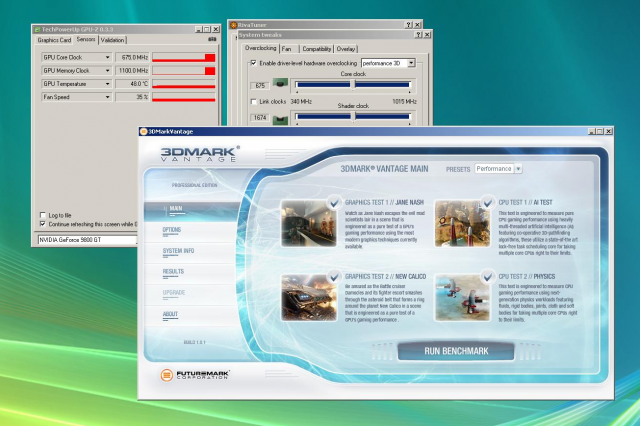Click the Core clock slider handle
640x426 pixels.
click(x=354, y=84)
